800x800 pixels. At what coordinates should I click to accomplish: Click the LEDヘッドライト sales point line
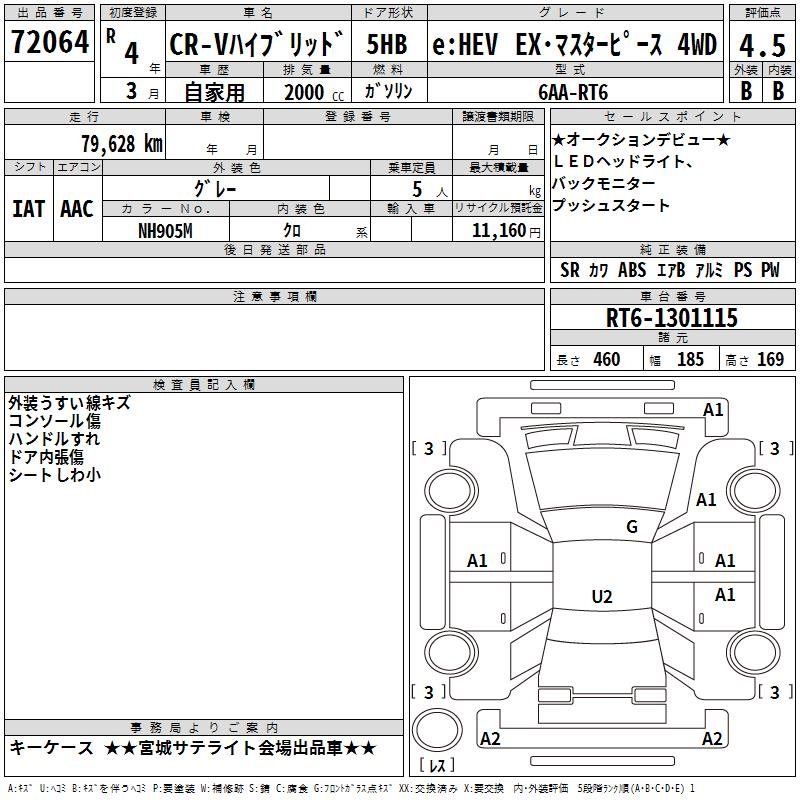(622, 162)
